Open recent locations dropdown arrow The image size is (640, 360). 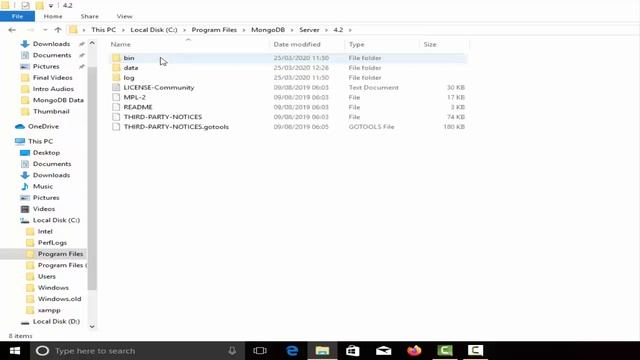(45, 30)
